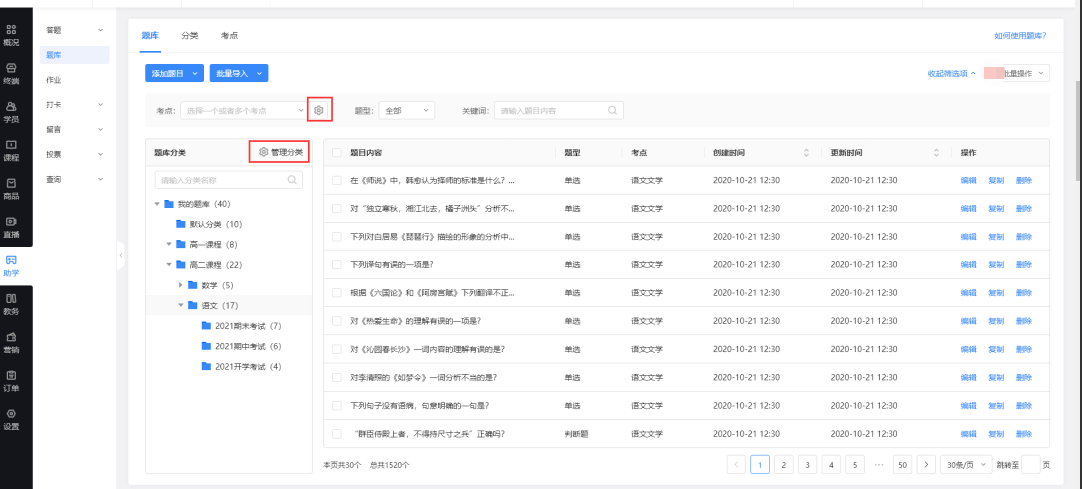Open 设置 settings in the sidebar
The height and width of the screenshot is (489, 1082).
coord(11,418)
